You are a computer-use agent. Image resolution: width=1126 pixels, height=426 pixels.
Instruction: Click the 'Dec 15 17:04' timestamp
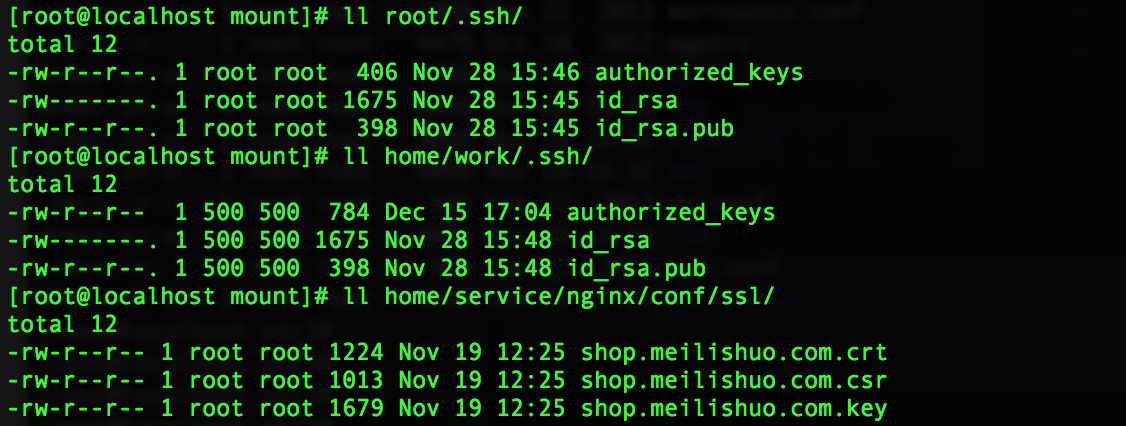coord(469,213)
